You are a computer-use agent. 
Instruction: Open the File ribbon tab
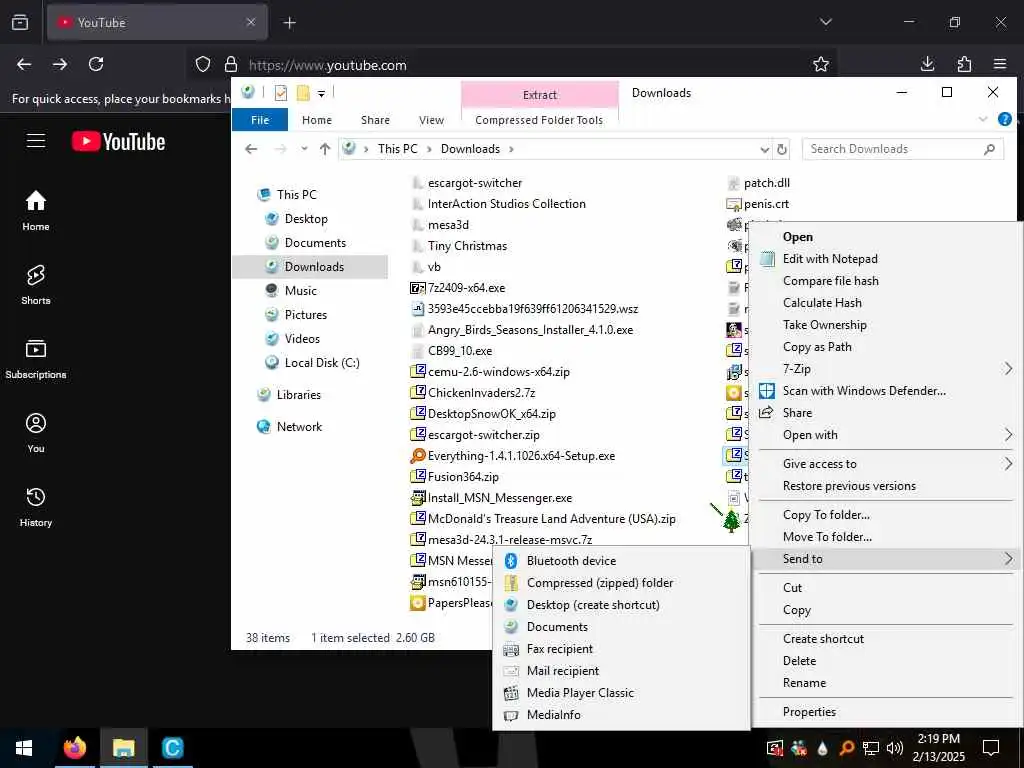tap(260, 120)
